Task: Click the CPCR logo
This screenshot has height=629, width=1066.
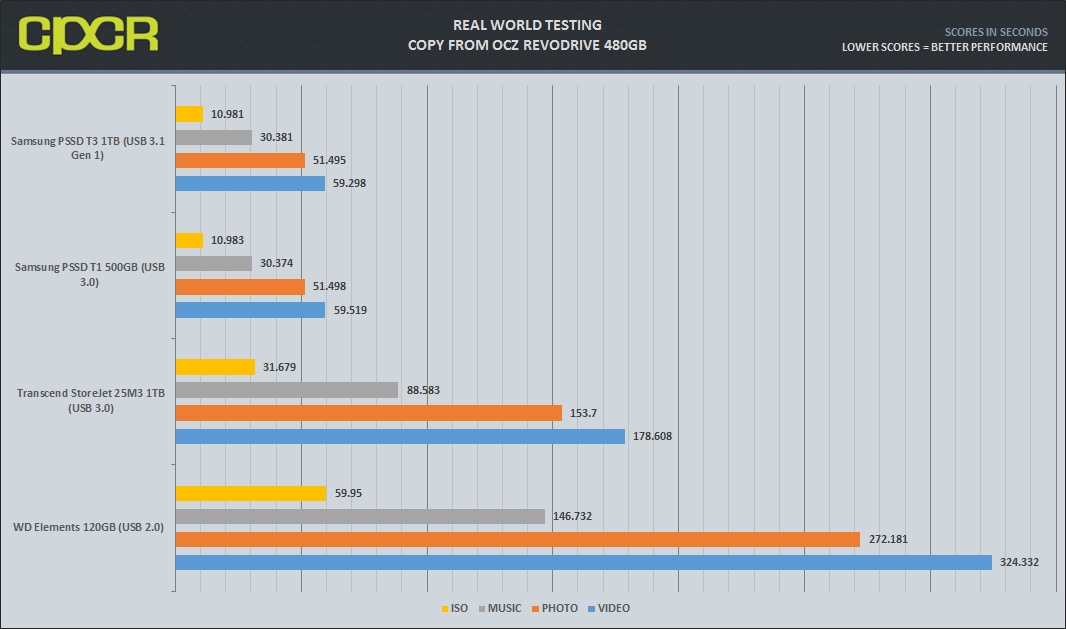Action: [x=88, y=35]
